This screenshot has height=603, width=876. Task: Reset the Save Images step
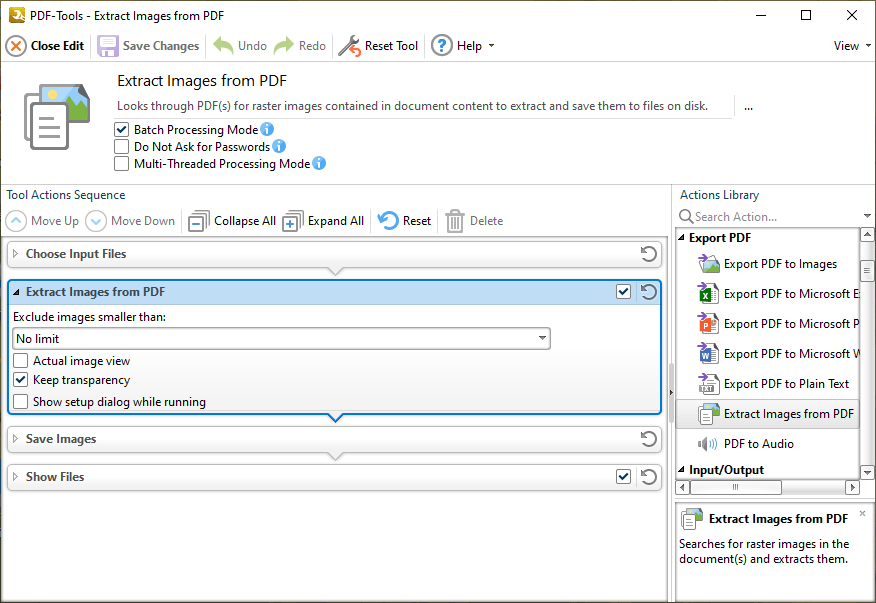(648, 439)
